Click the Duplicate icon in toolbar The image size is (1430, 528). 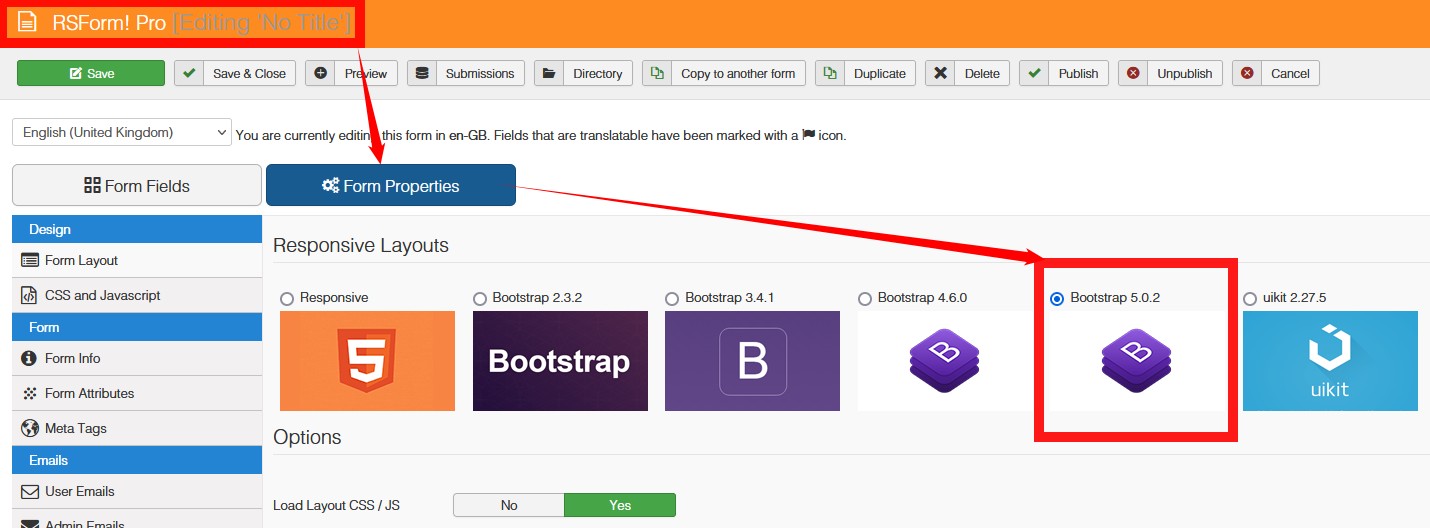(830, 73)
